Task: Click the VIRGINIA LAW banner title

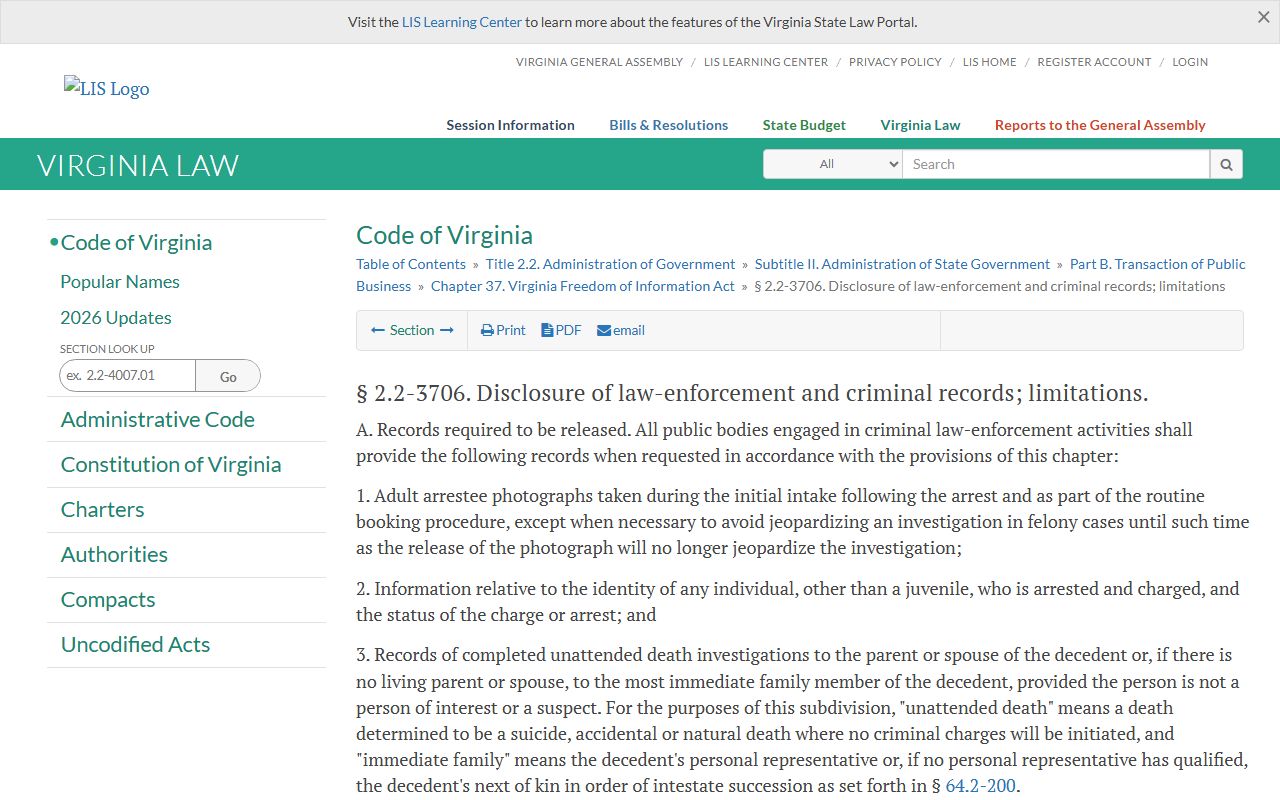Action: (138, 165)
